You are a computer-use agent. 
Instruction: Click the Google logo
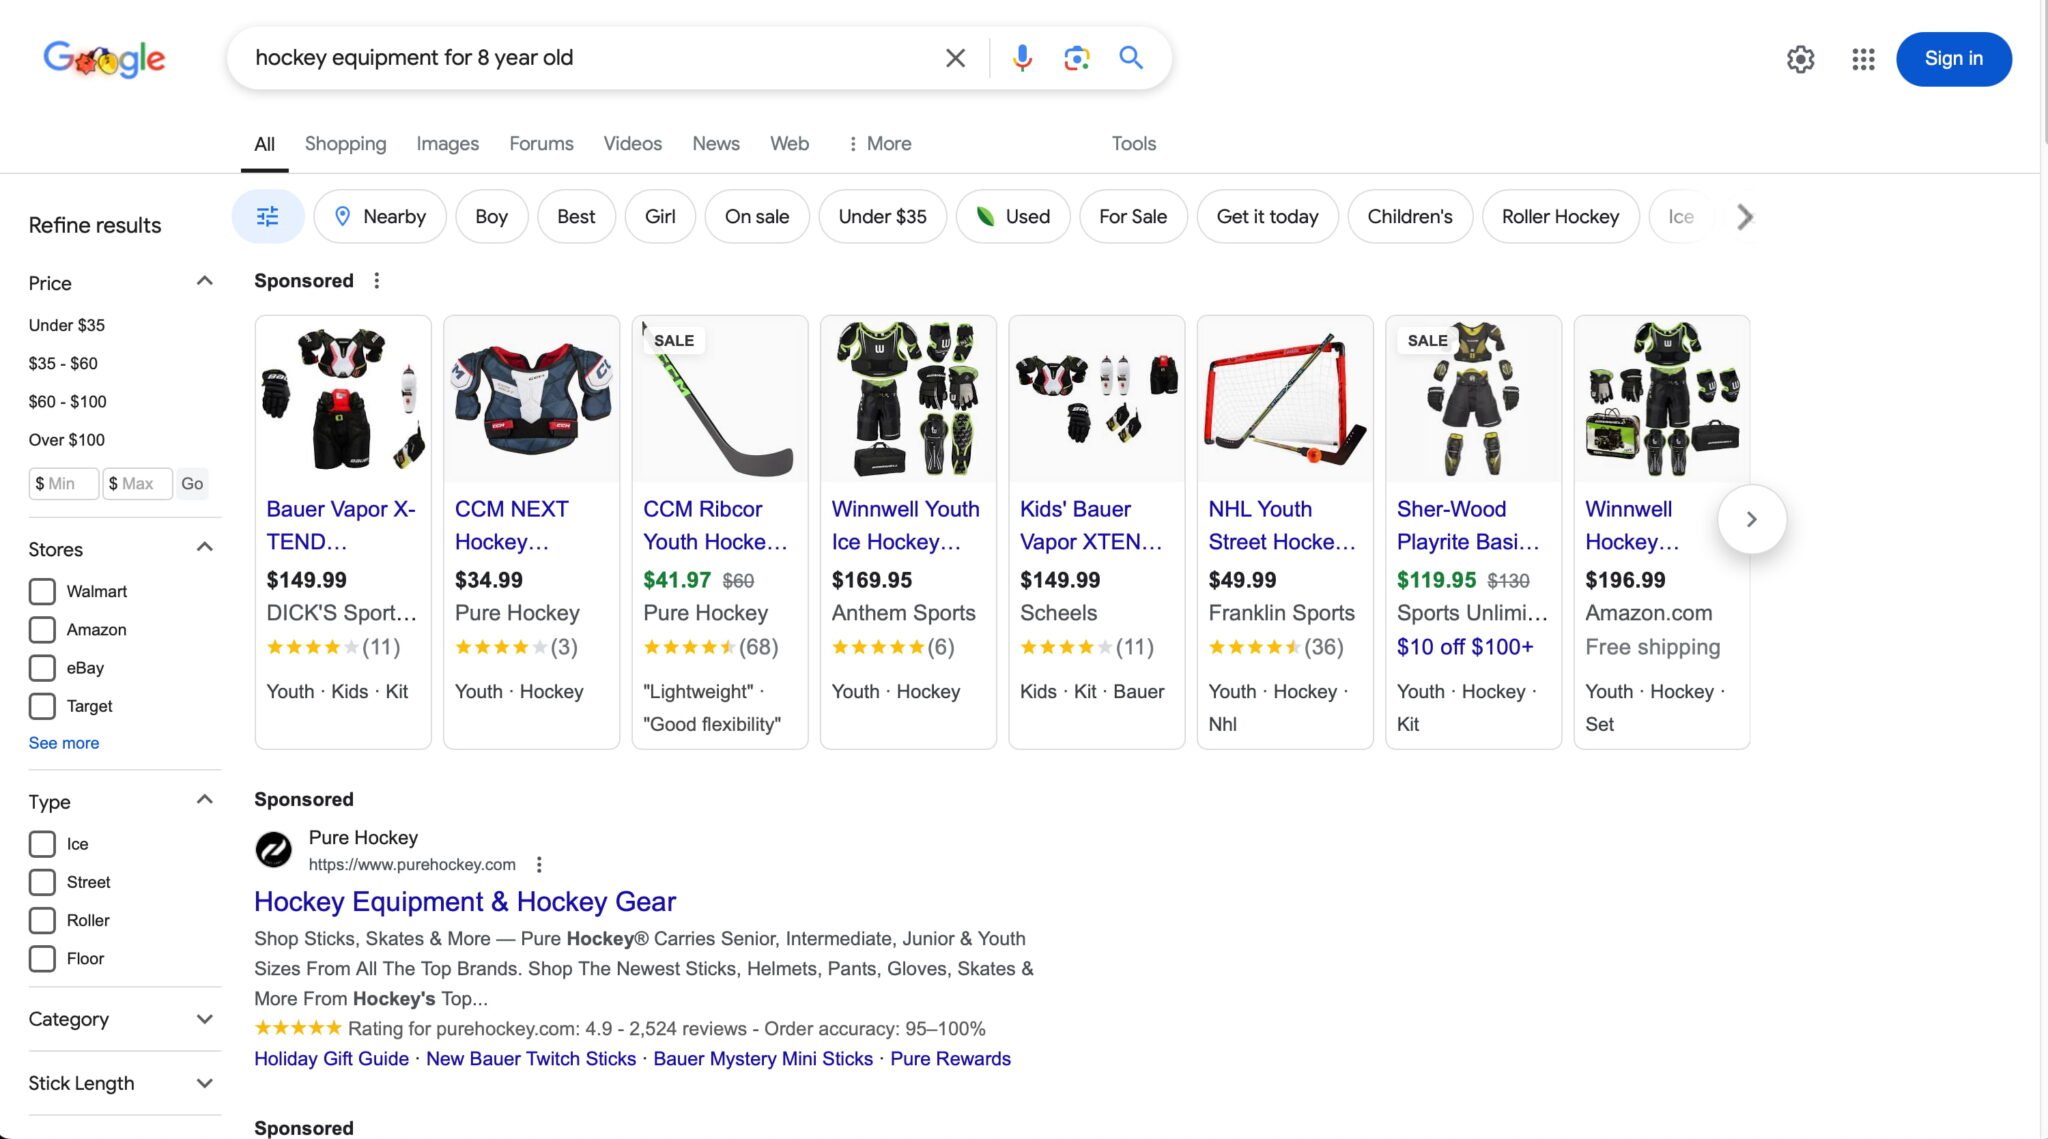pyautogui.click(x=104, y=58)
